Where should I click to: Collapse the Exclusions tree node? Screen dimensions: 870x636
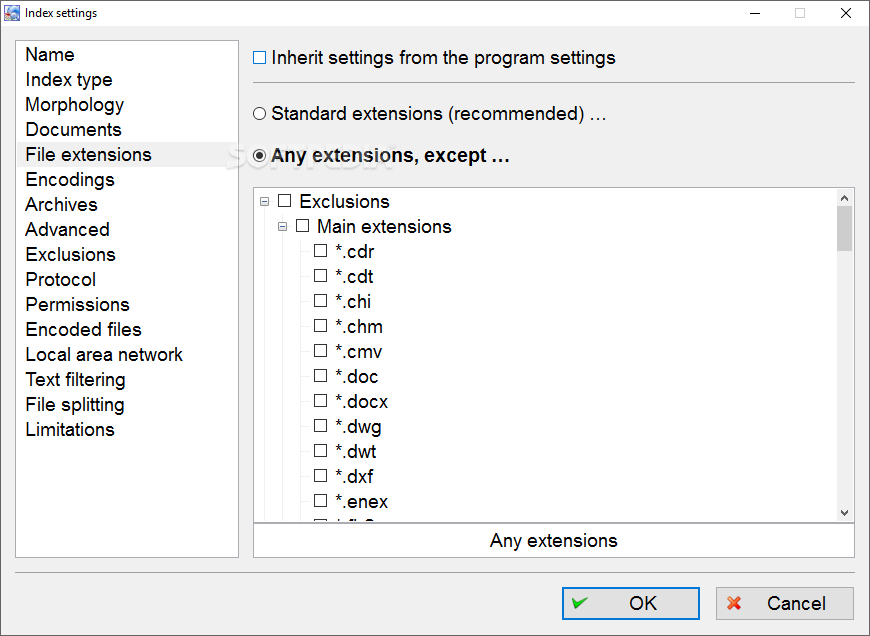click(265, 201)
